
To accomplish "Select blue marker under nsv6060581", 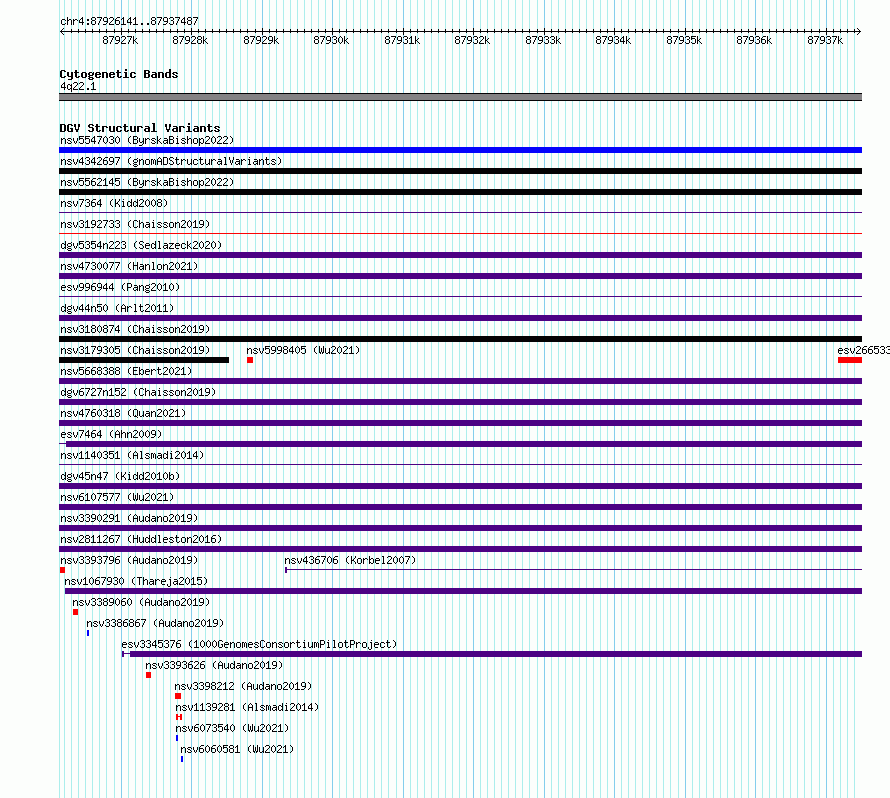I will tap(182, 759).
